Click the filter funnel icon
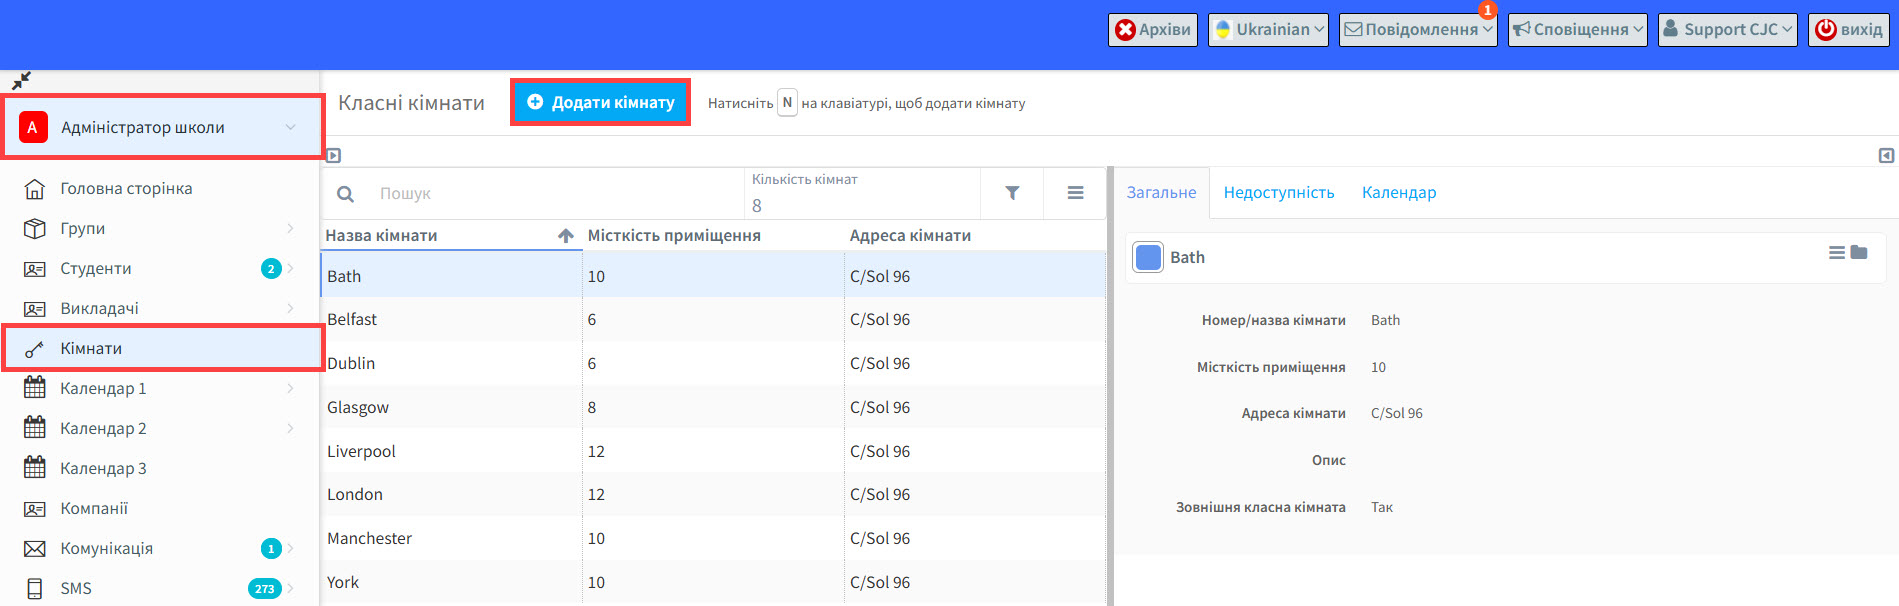This screenshot has height=606, width=1899. point(1012,193)
